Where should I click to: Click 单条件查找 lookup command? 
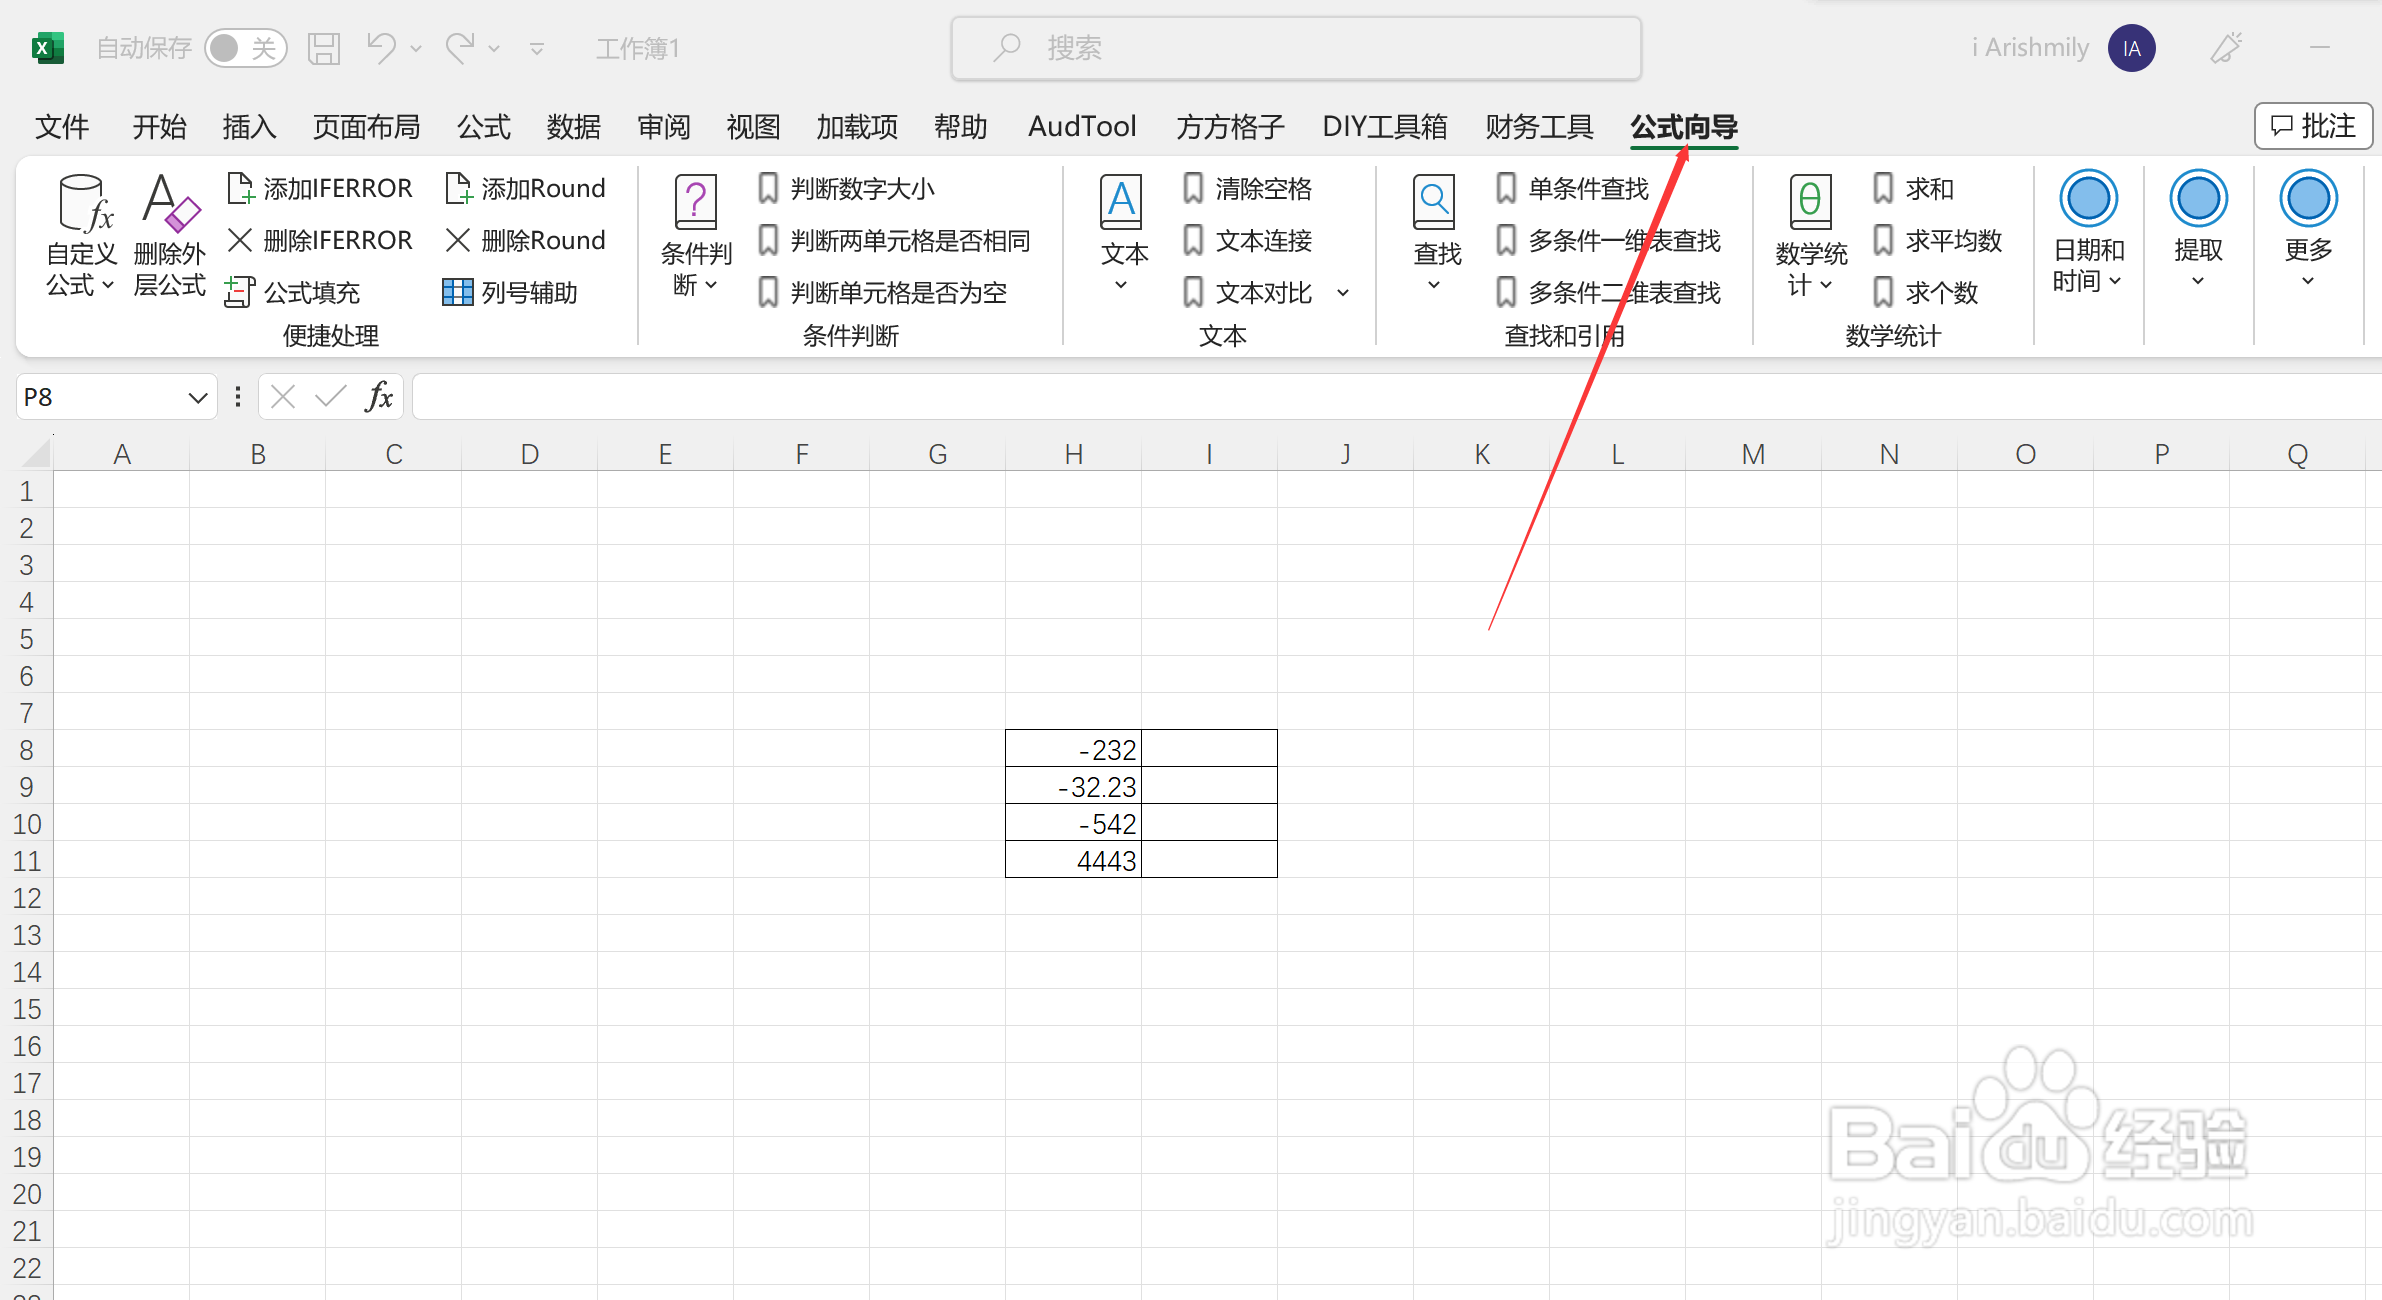1587,188
